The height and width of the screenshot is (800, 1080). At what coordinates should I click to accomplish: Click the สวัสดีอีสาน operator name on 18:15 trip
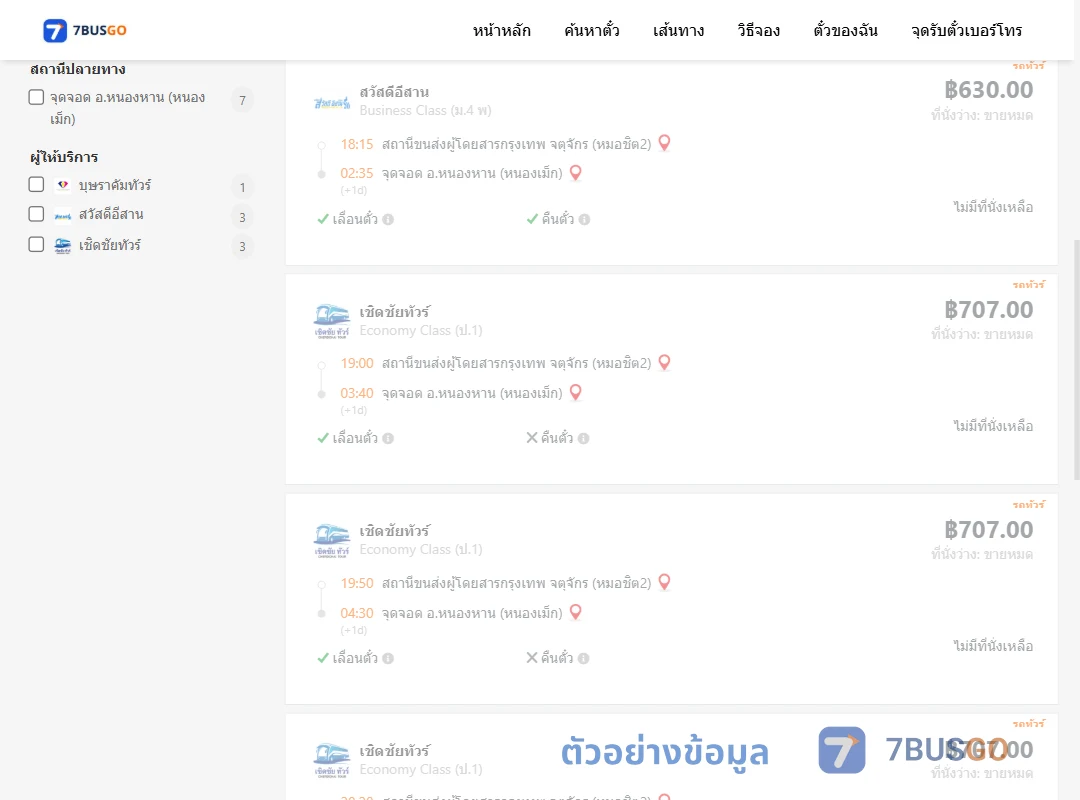(394, 92)
